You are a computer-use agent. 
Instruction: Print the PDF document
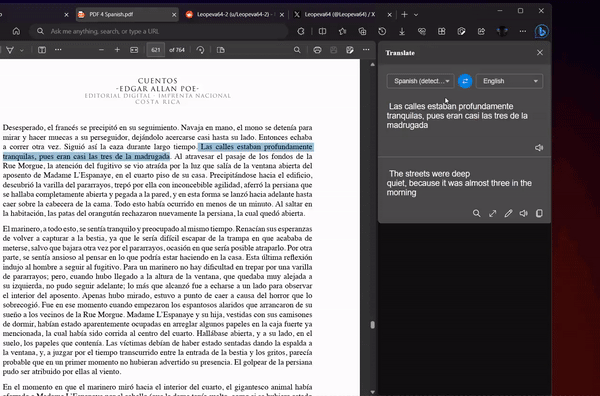pos(317,50)
